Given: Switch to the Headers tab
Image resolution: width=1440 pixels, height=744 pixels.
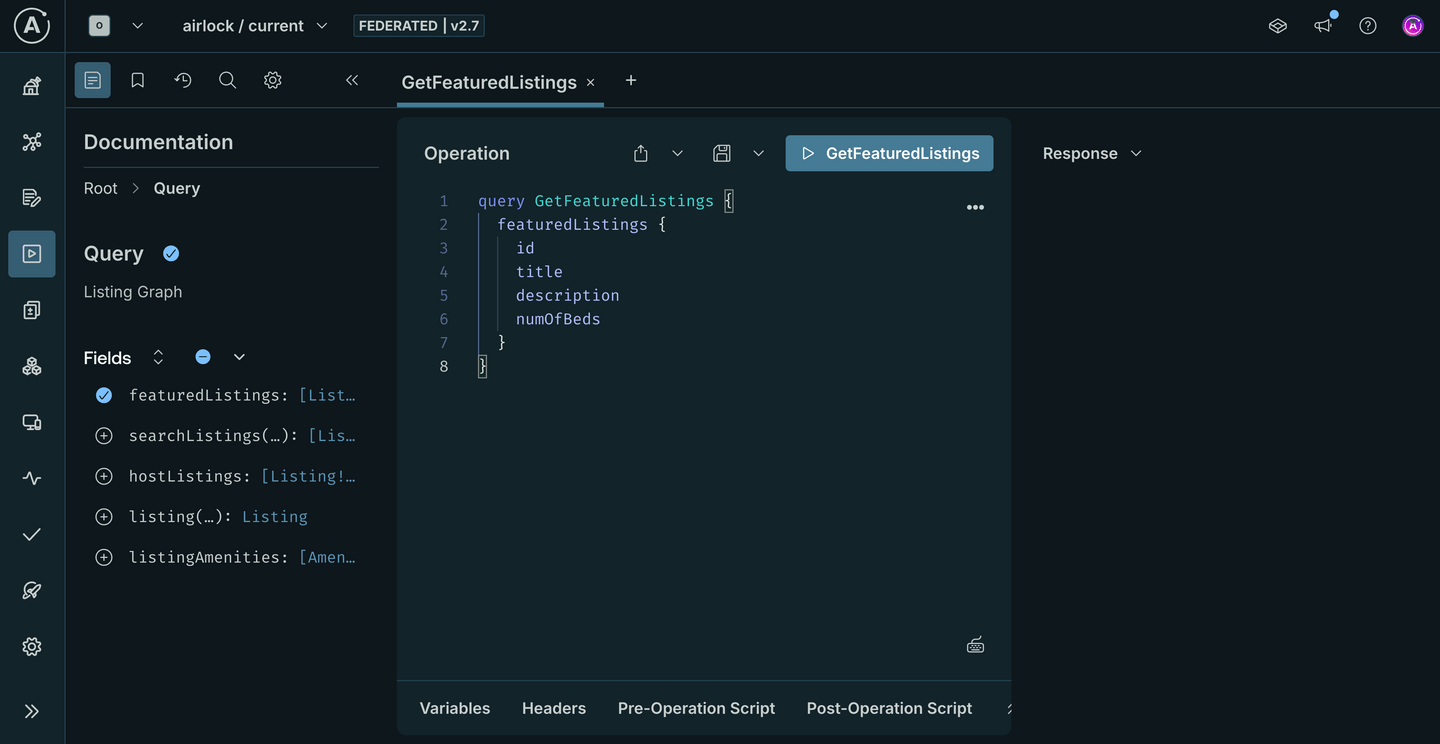Looking at the screenshot, I should click(553, 708).
